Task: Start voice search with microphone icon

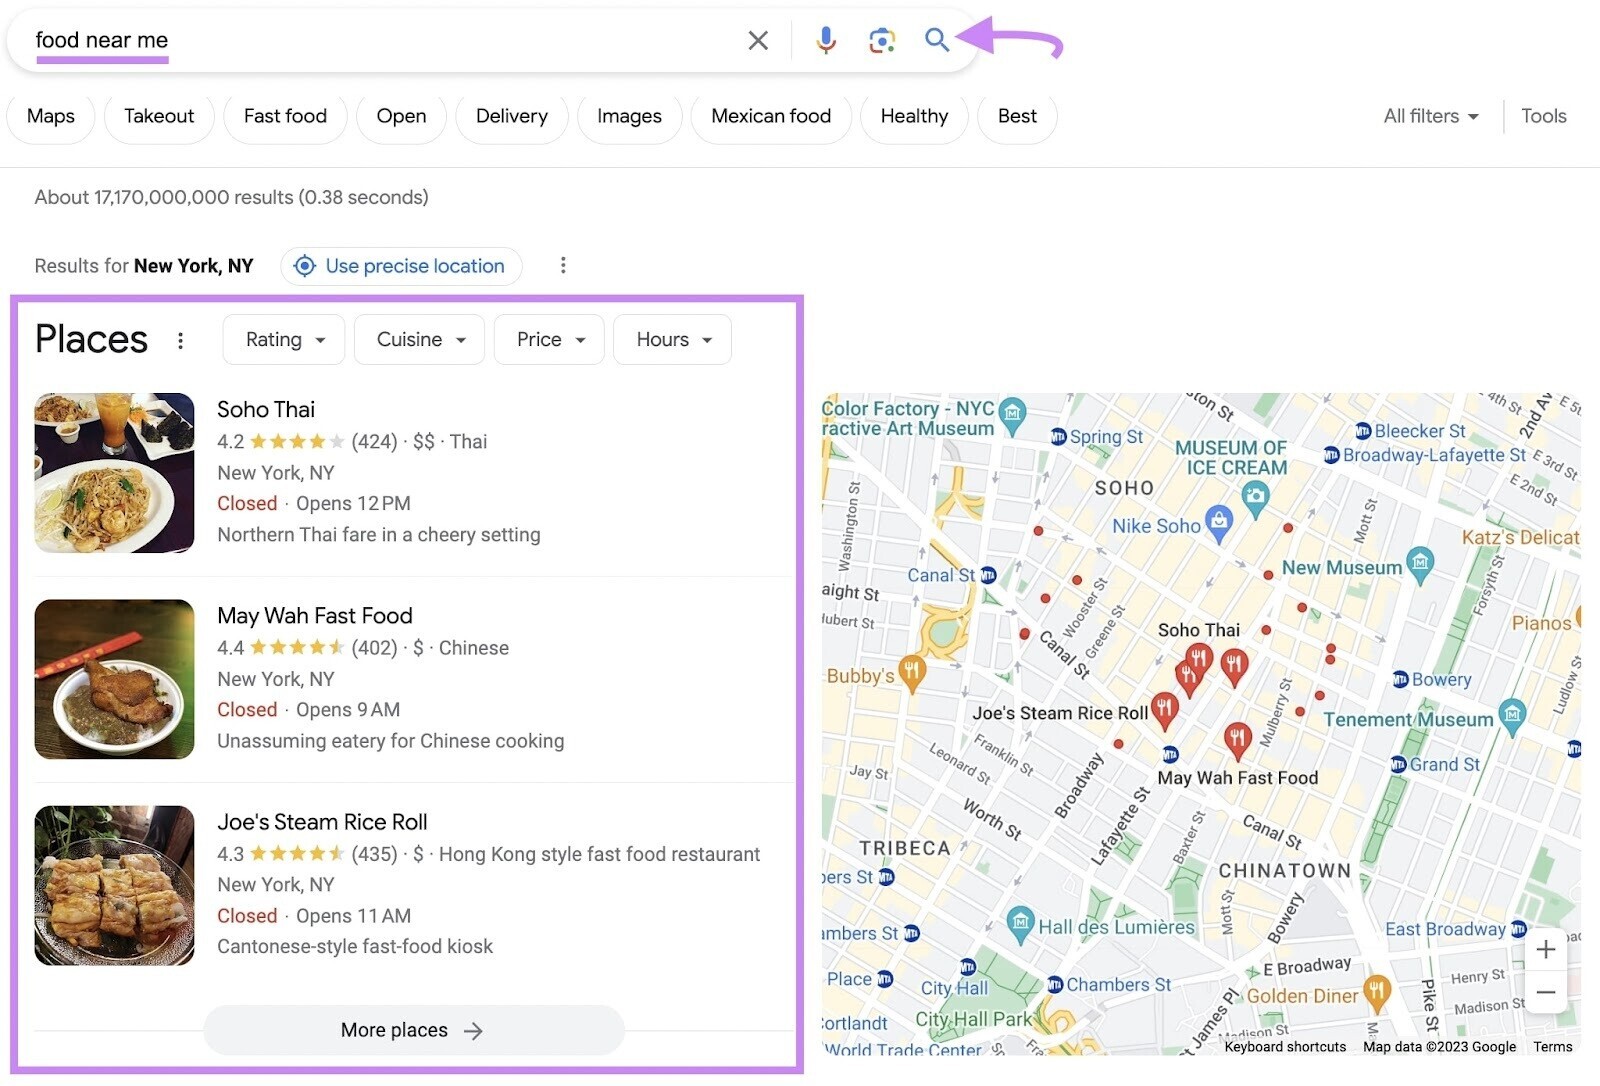Action: (825, 40)
